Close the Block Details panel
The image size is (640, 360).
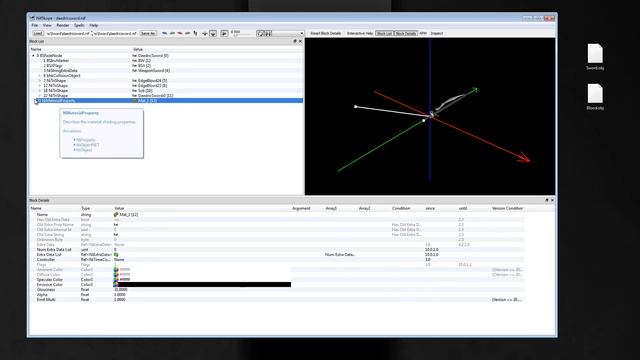point(552,200)
